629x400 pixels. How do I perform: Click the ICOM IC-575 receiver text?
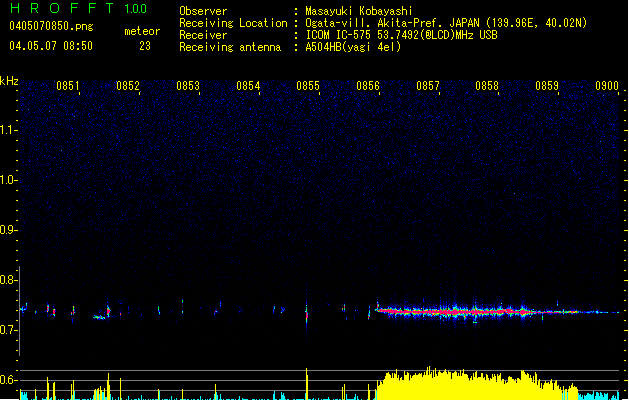point(403,35)
